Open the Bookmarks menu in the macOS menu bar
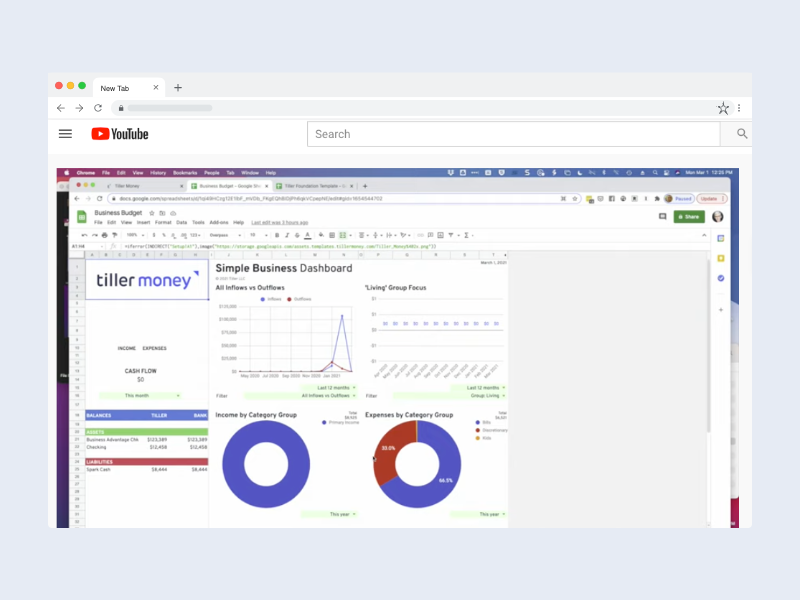The height and width of the screenshot is (600, 800). point(185,173)
